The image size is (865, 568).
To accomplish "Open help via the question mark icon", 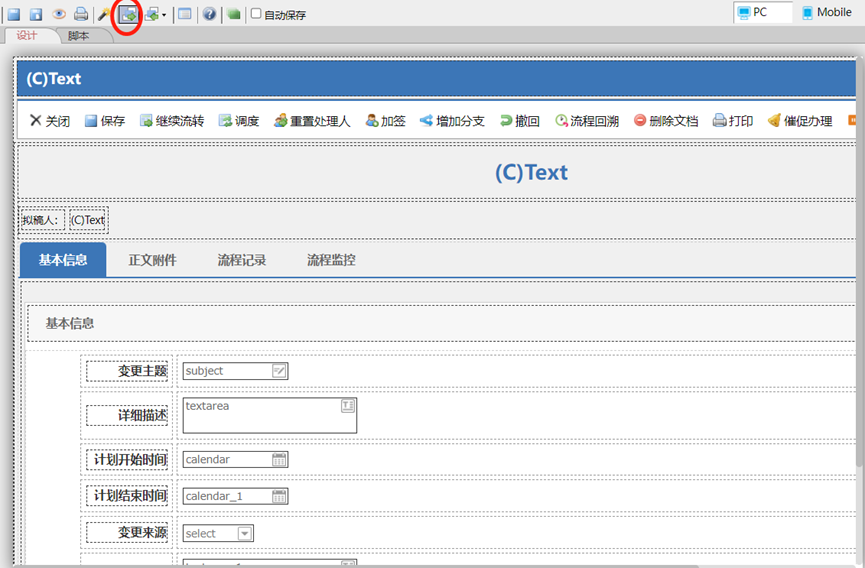I will [209, 14].
